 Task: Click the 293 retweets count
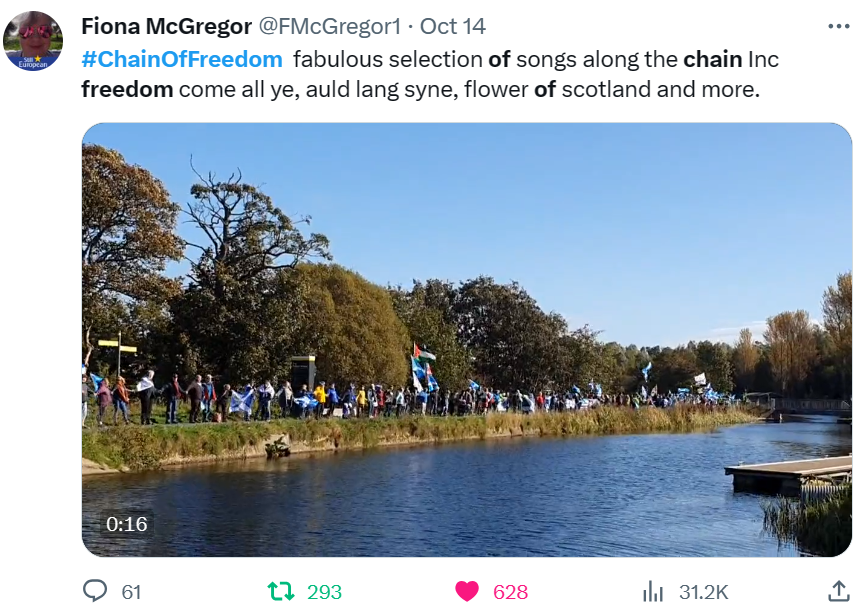[324, 592]
